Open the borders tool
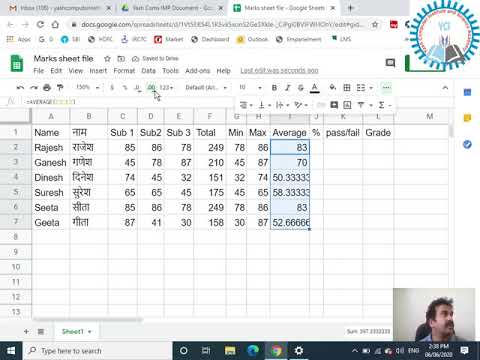The image size is (480, 360). [347, 88]
